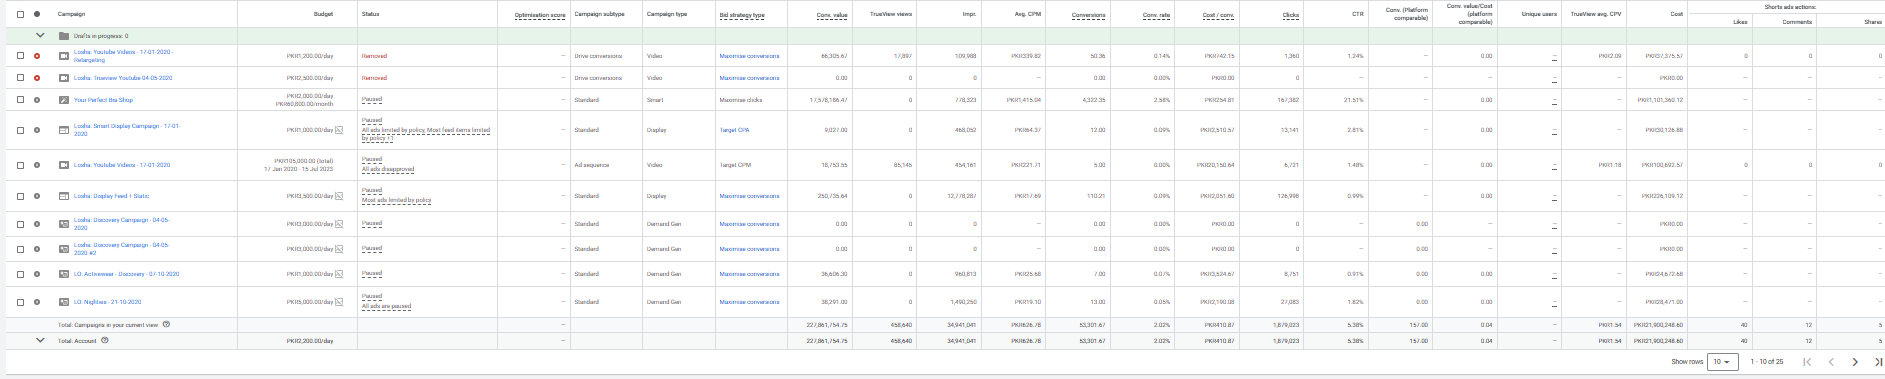Image resolution: width=1885 pixels, height=379 pixels.
Task: Click video campaign type icon of Trueview Video row
Action: (x=64, y=77)
